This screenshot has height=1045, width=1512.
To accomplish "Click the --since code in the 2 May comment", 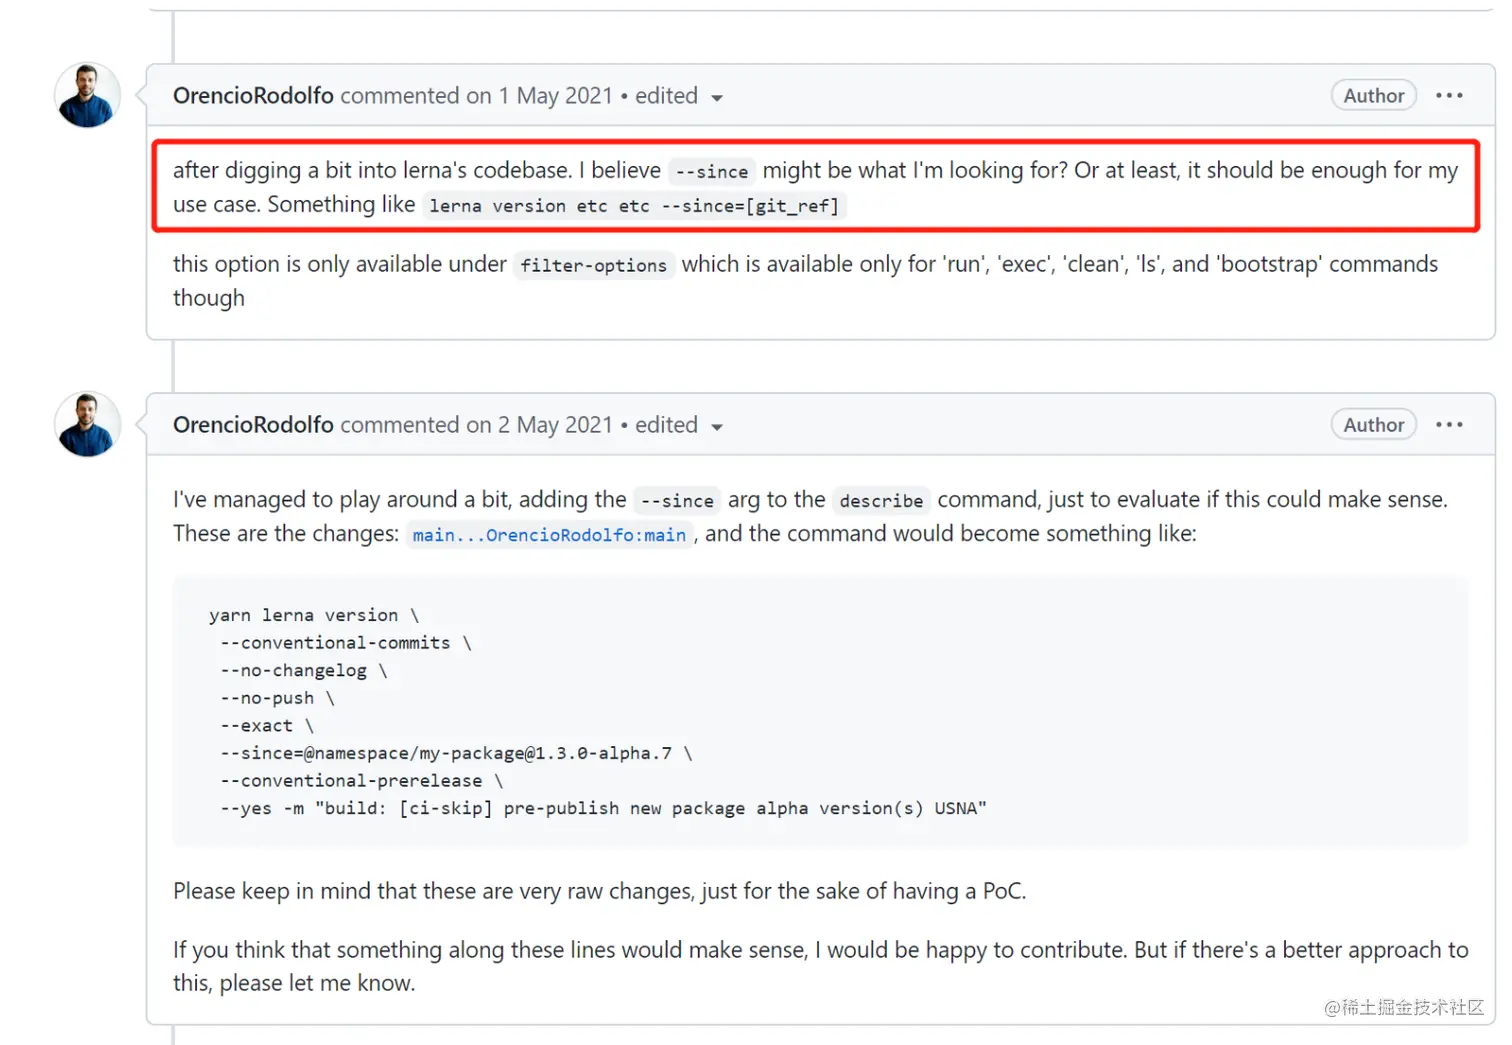I will [677, 500].
